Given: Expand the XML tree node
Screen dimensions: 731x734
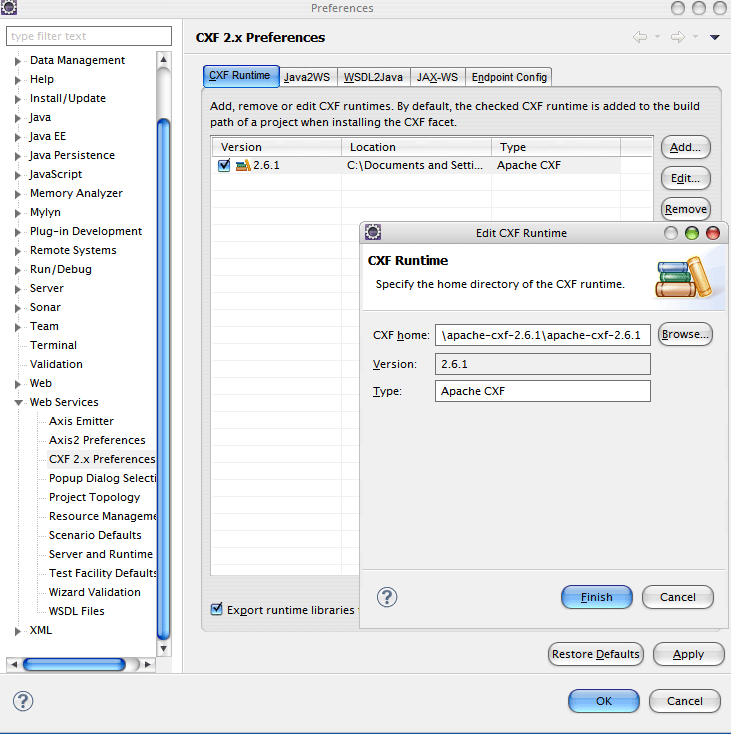Looking at the screenshot, I should (x=17, y=631).
